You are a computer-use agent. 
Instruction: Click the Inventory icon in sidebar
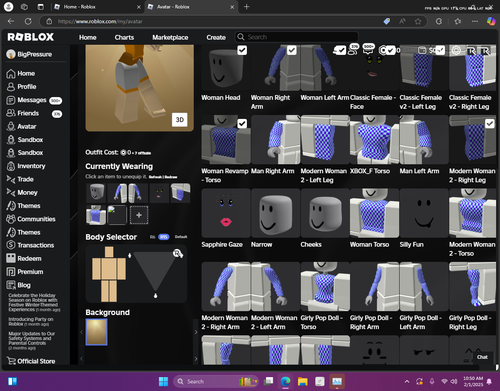pyautogui.click(x=11, y=166)
